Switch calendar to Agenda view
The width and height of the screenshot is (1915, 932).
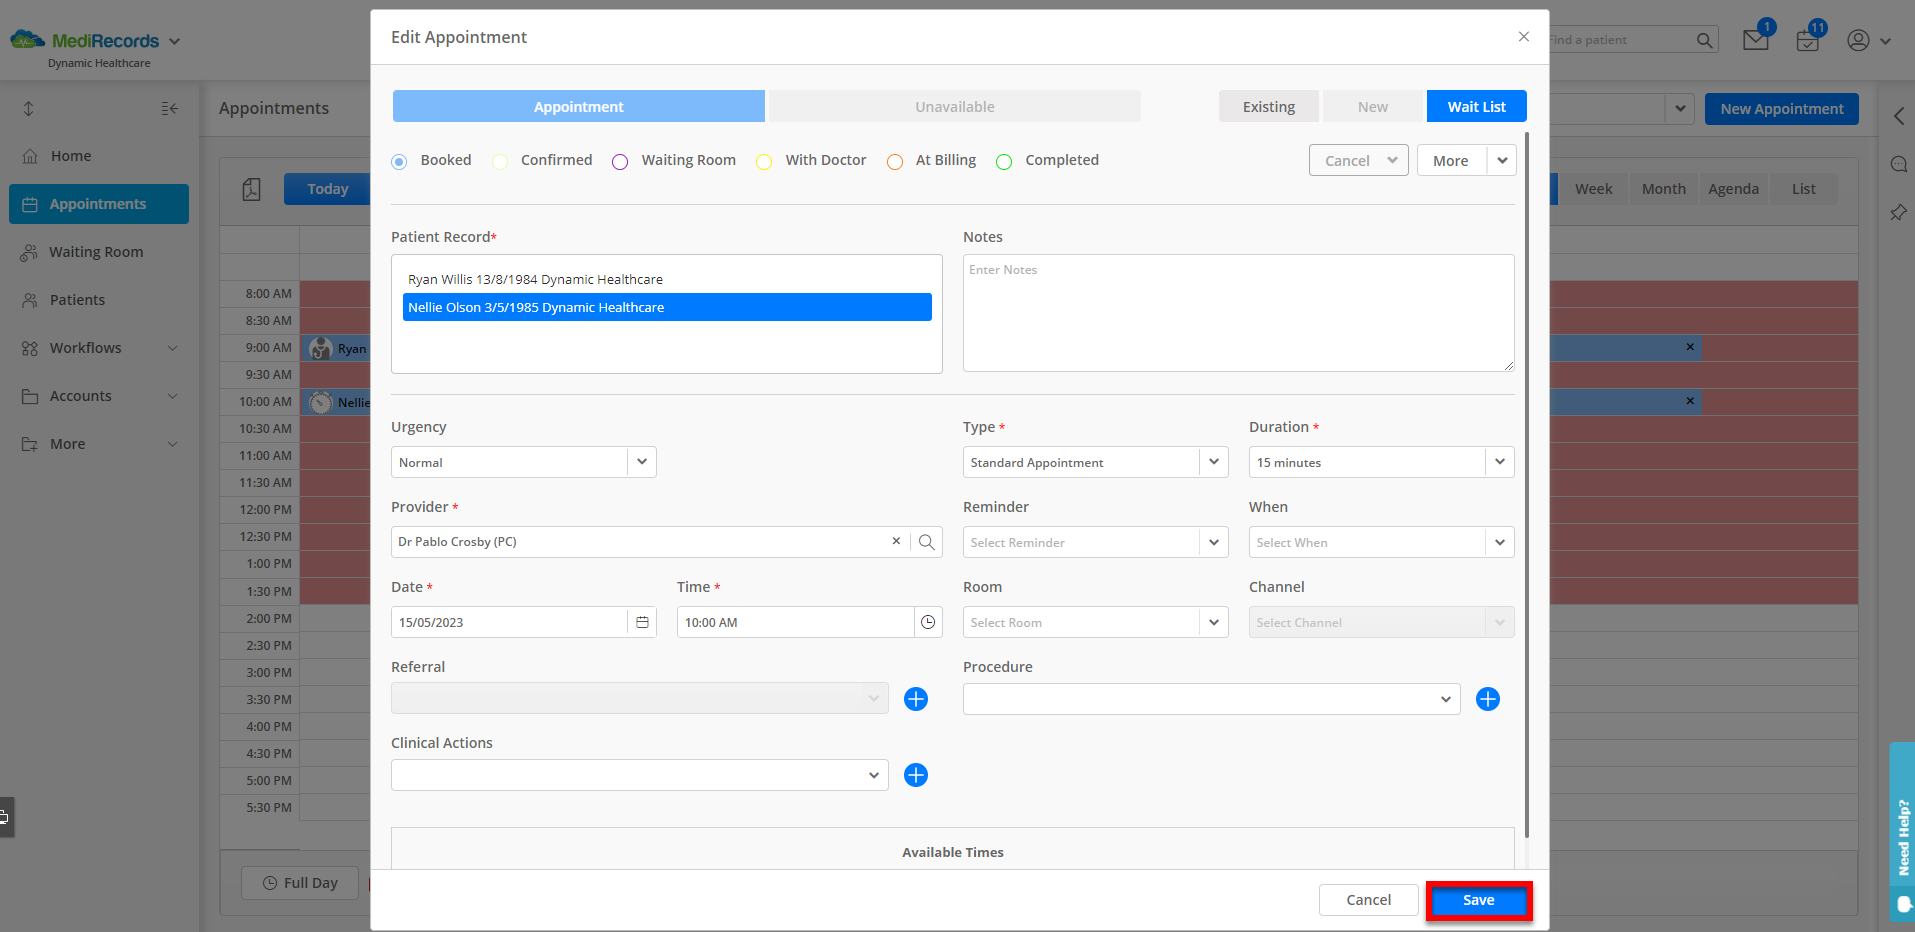tap(1733, 189)
